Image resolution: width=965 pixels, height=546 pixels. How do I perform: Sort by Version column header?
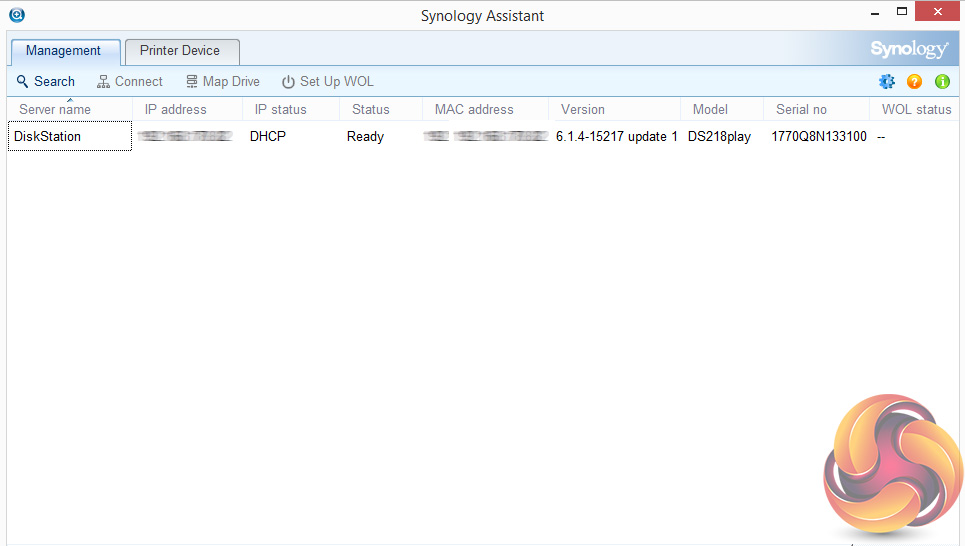pos(614,109)
